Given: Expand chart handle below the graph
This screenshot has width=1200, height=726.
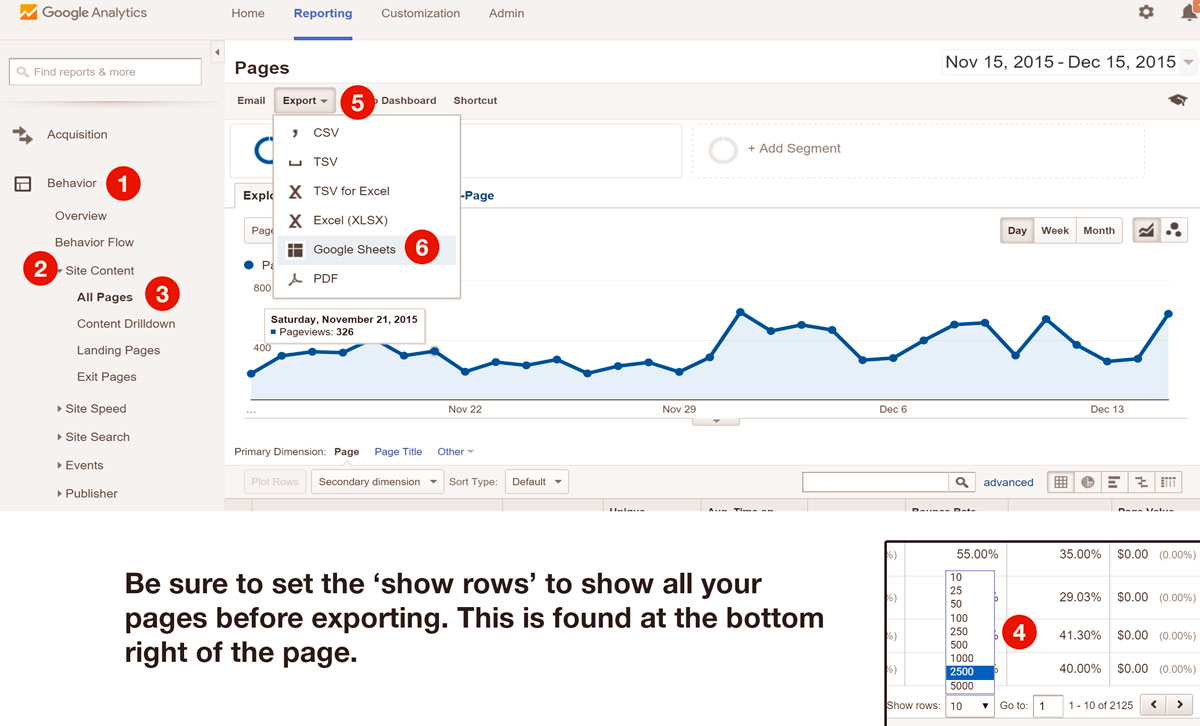Looking at the screenshot, I should pos(716,421).
